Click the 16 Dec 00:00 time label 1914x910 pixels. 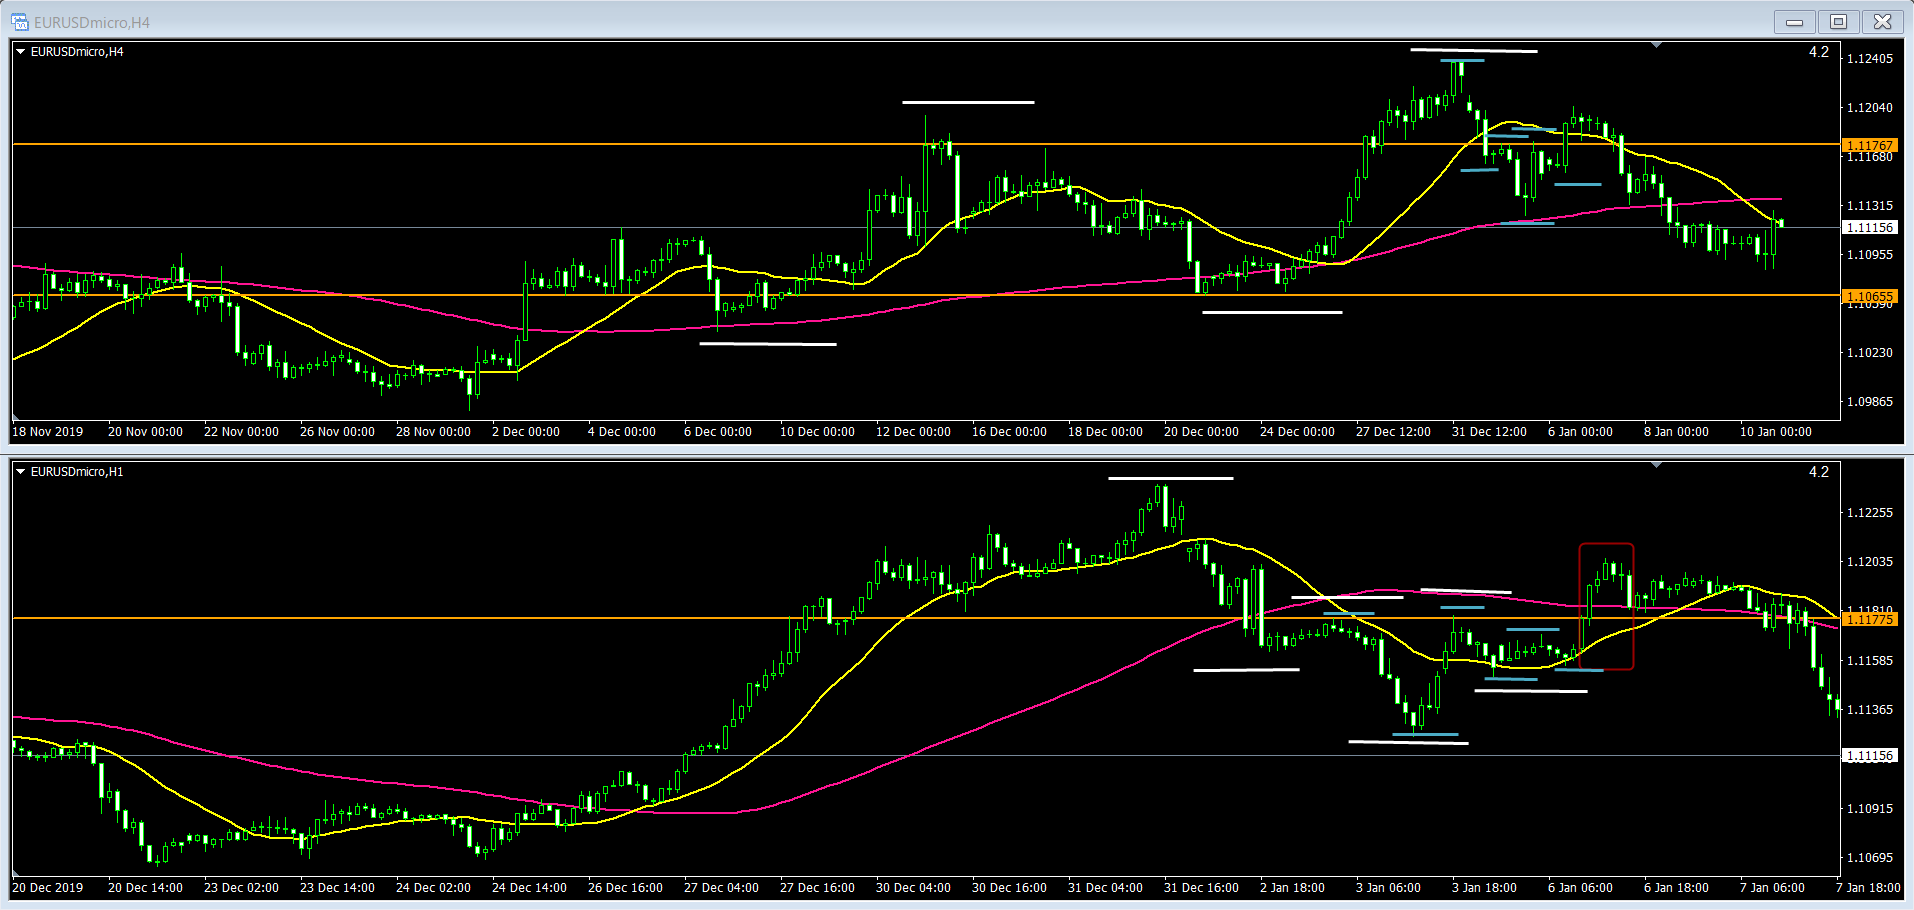point(1009,432)
